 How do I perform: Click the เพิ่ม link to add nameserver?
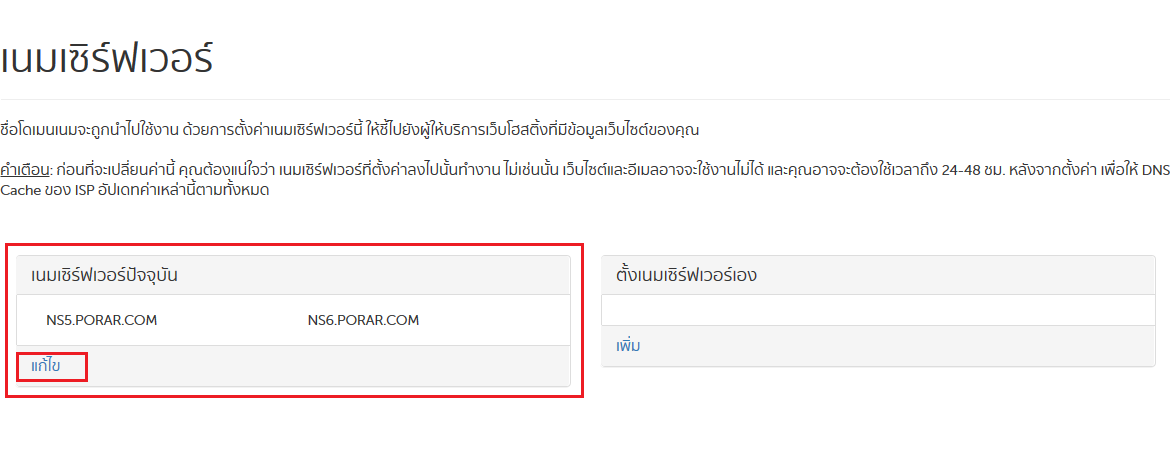[x=628, y=346]
